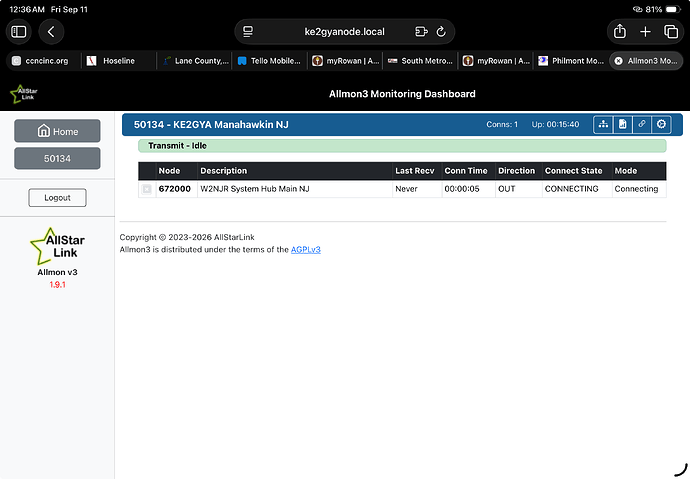Click the Logout button
The height and width of the screenshot is (479, 690).
[57, 197]
